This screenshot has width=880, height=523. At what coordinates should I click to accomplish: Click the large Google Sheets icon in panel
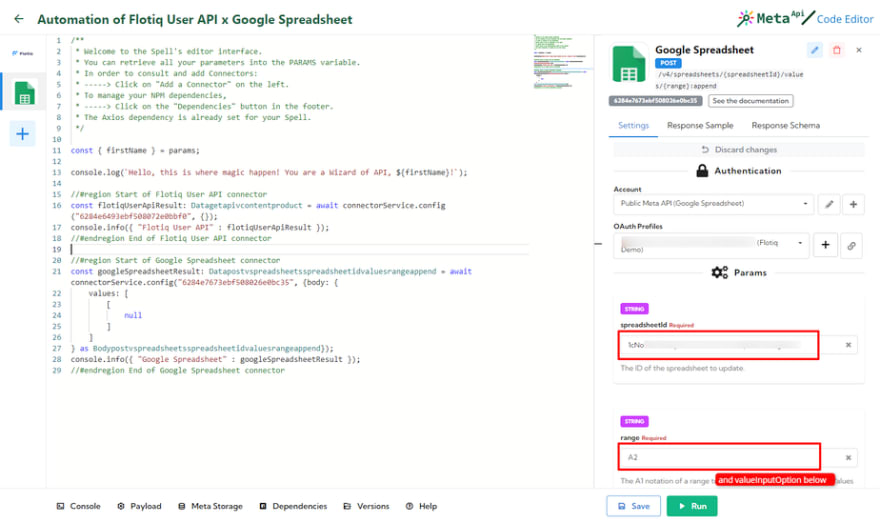coord(629,65)
